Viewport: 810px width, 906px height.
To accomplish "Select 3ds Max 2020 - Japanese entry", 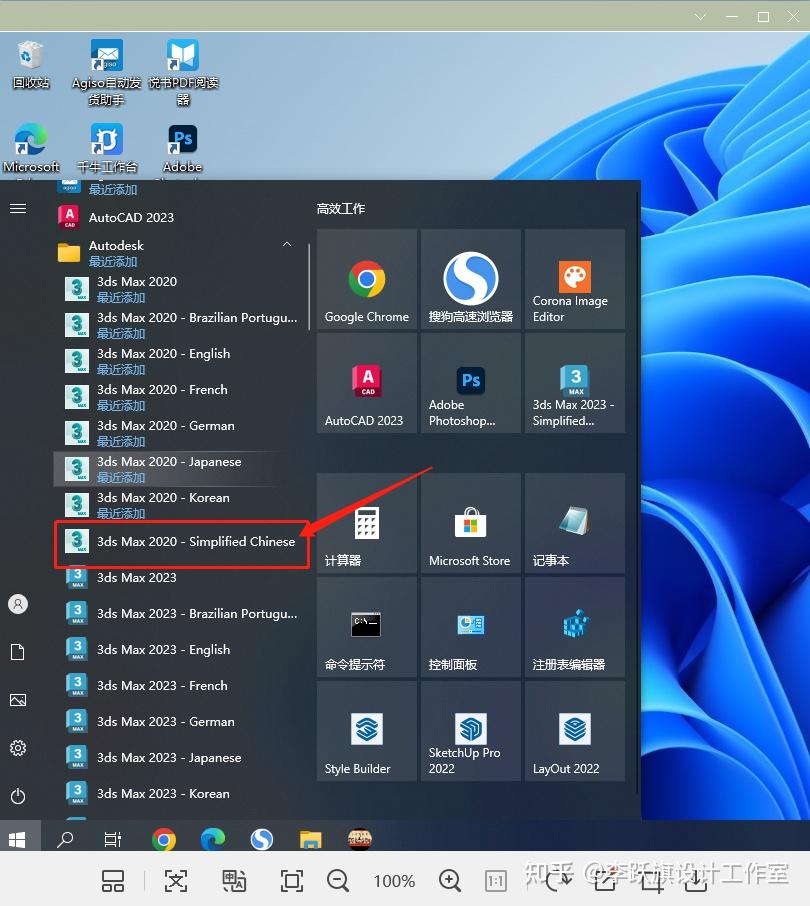I will (180, 469).
